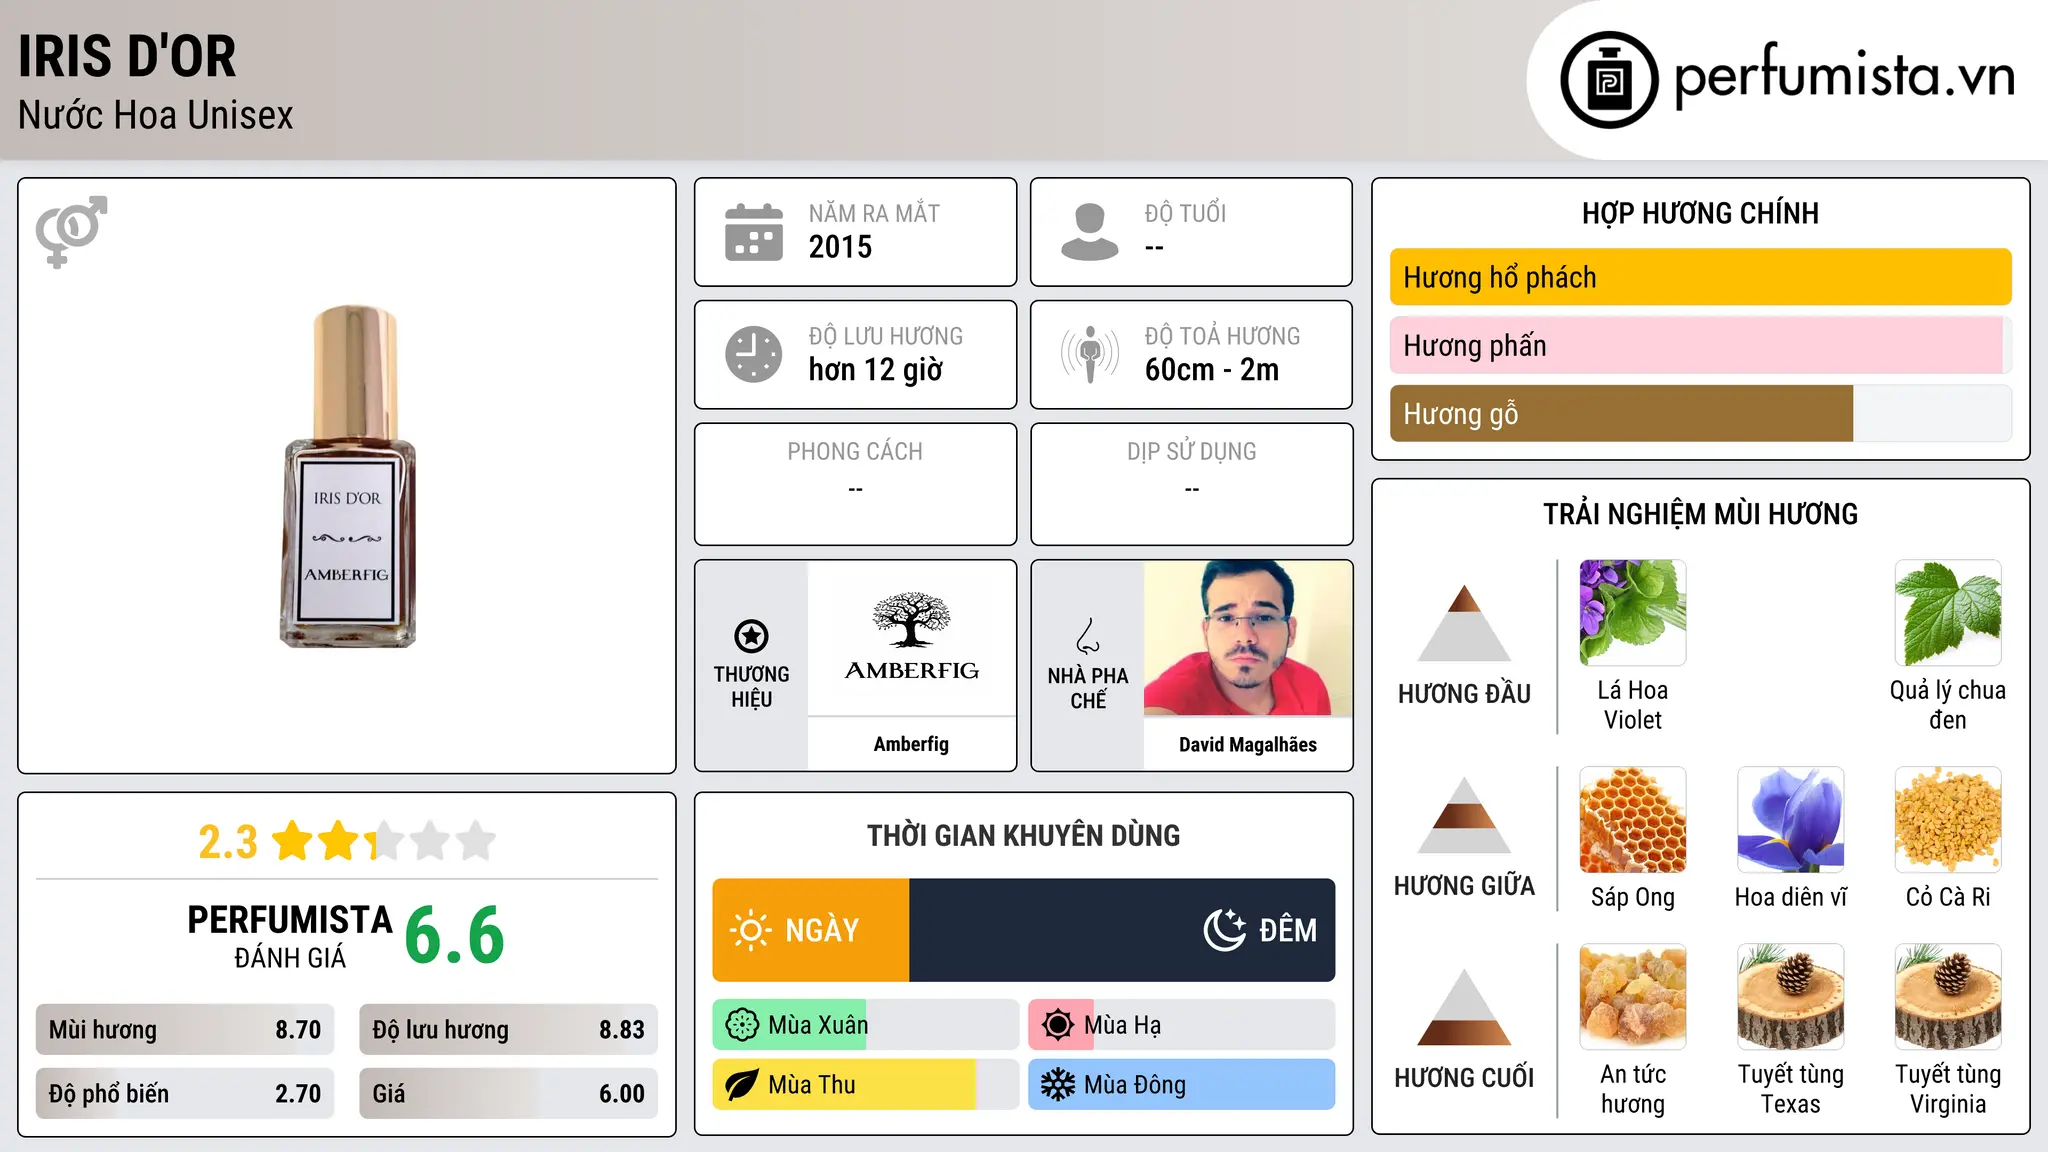Click the Mùa Hạ season bar
Screen dimensions: 2048x1152
[x=1182, y=1025]
